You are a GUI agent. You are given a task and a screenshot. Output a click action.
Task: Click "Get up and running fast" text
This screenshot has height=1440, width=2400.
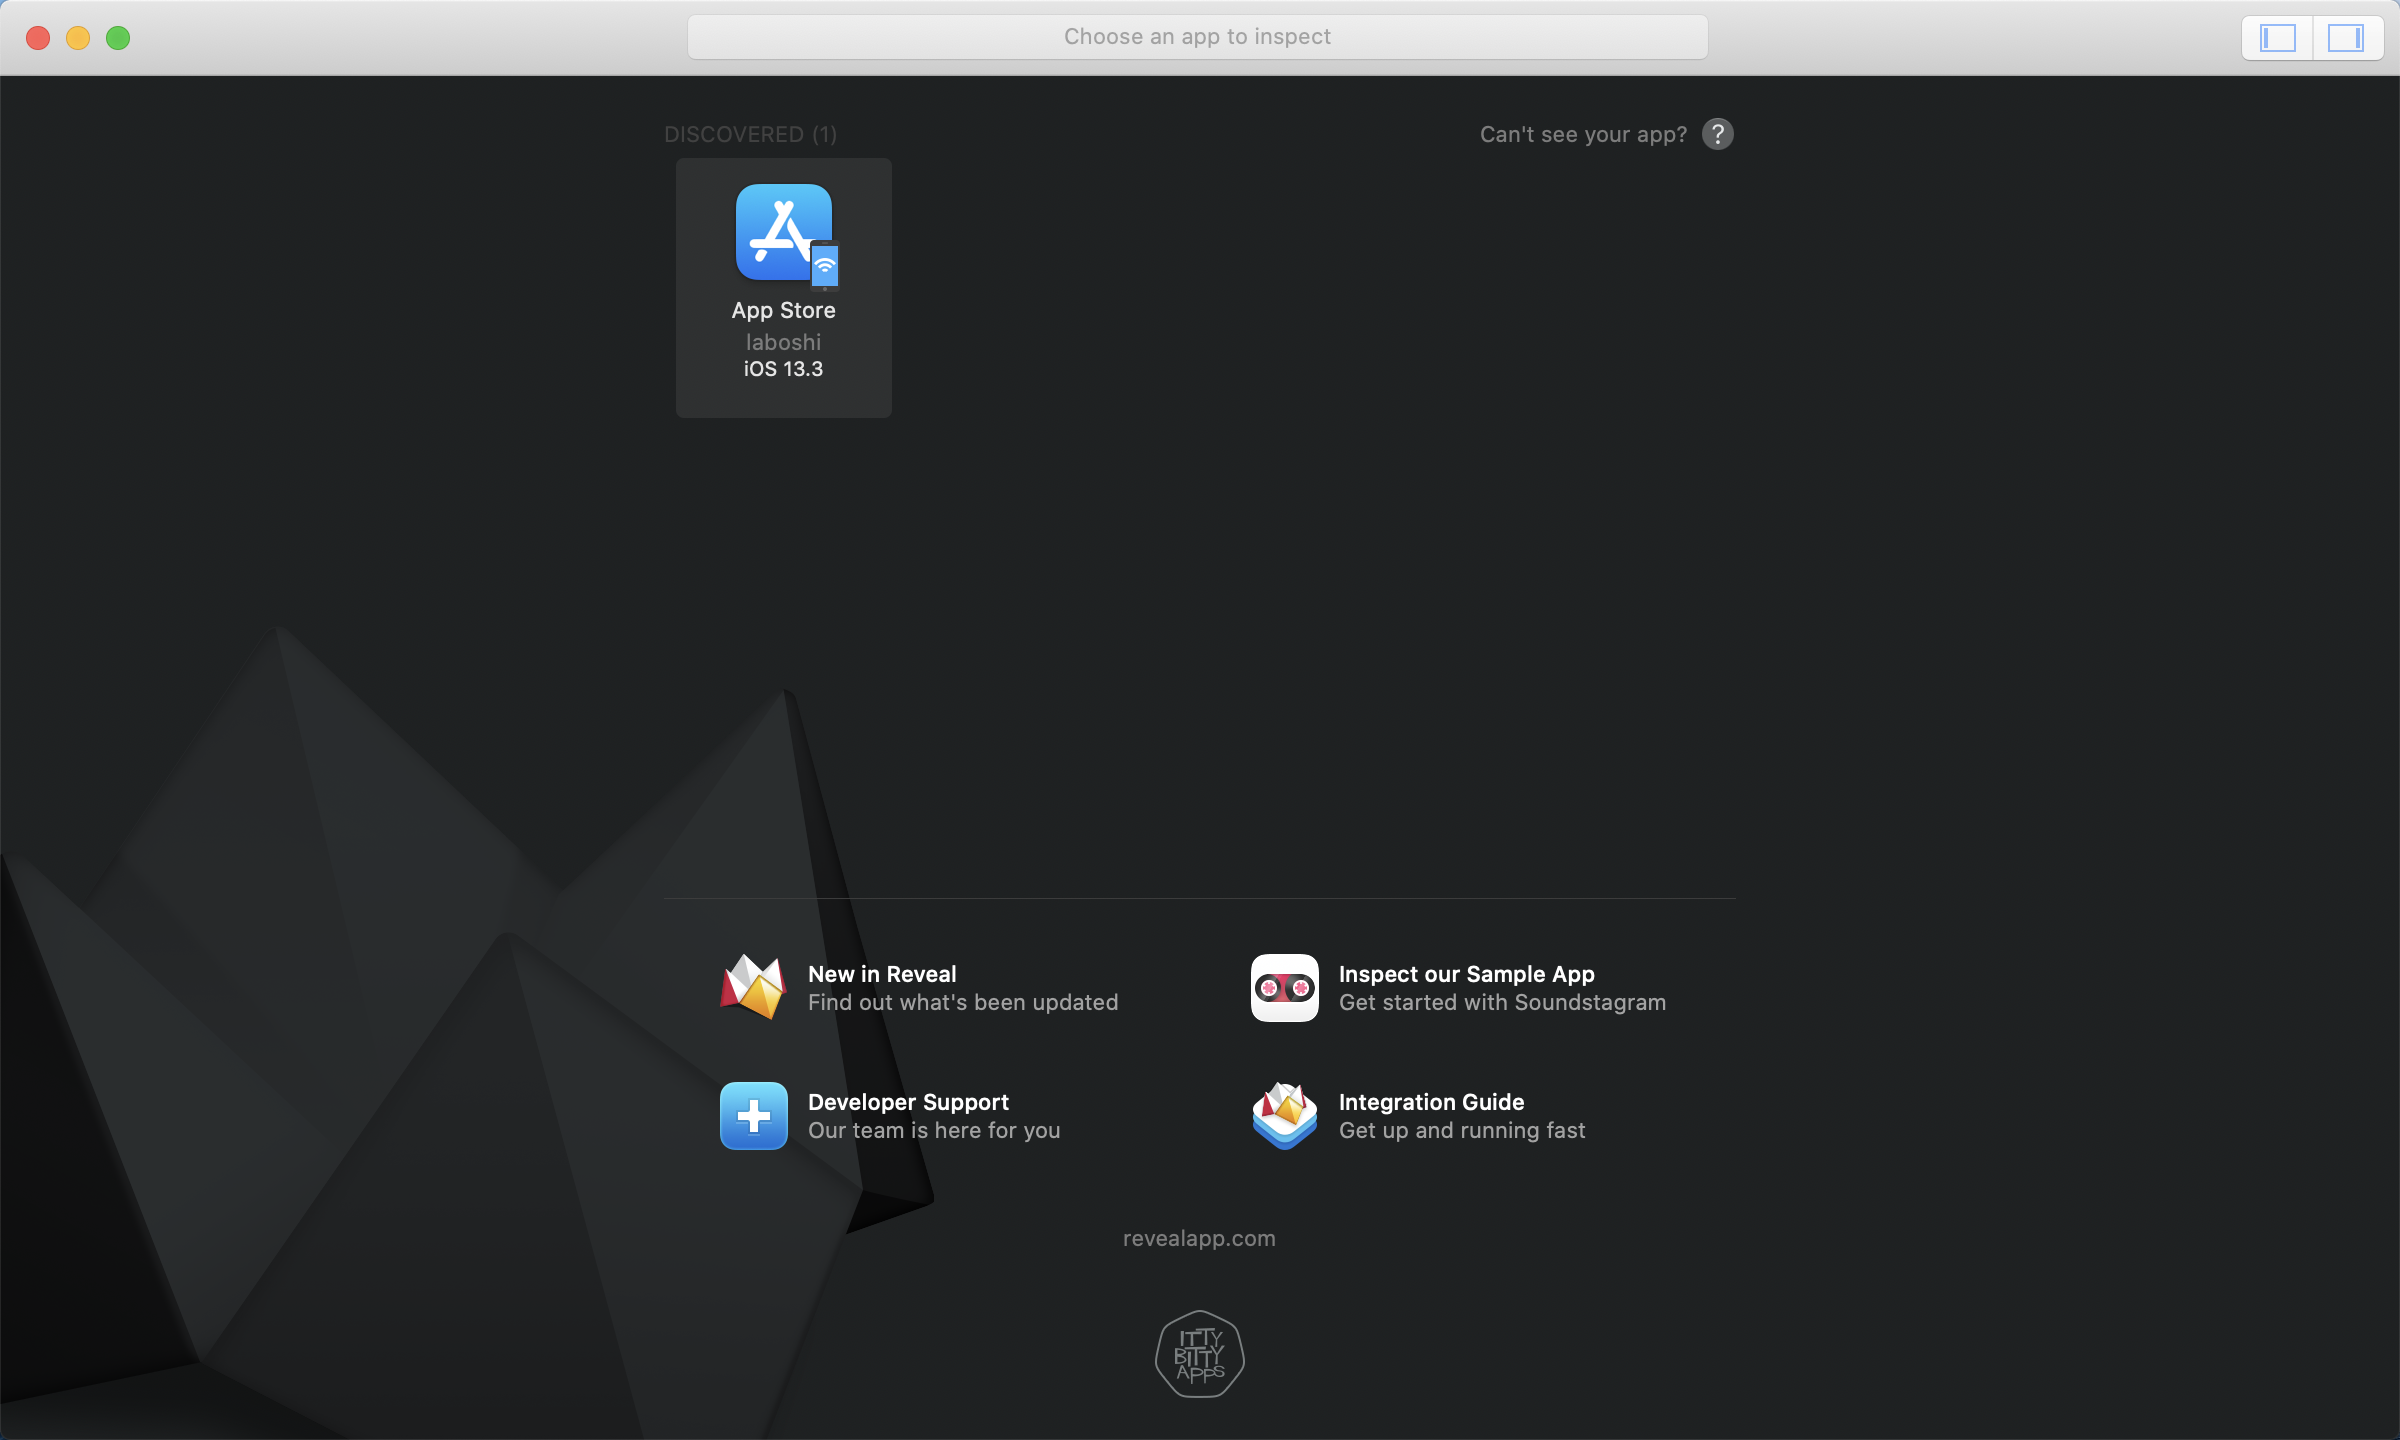(x=1462, y=1130)
